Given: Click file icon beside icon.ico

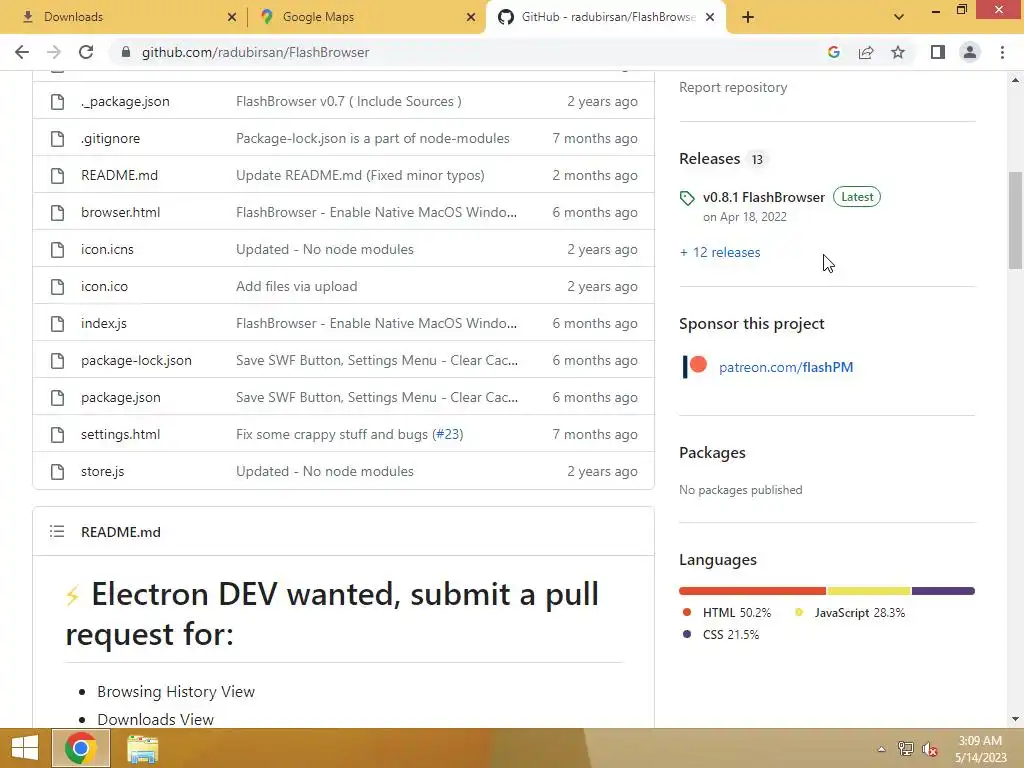Looking at the screenshot, I should point(57,286).
